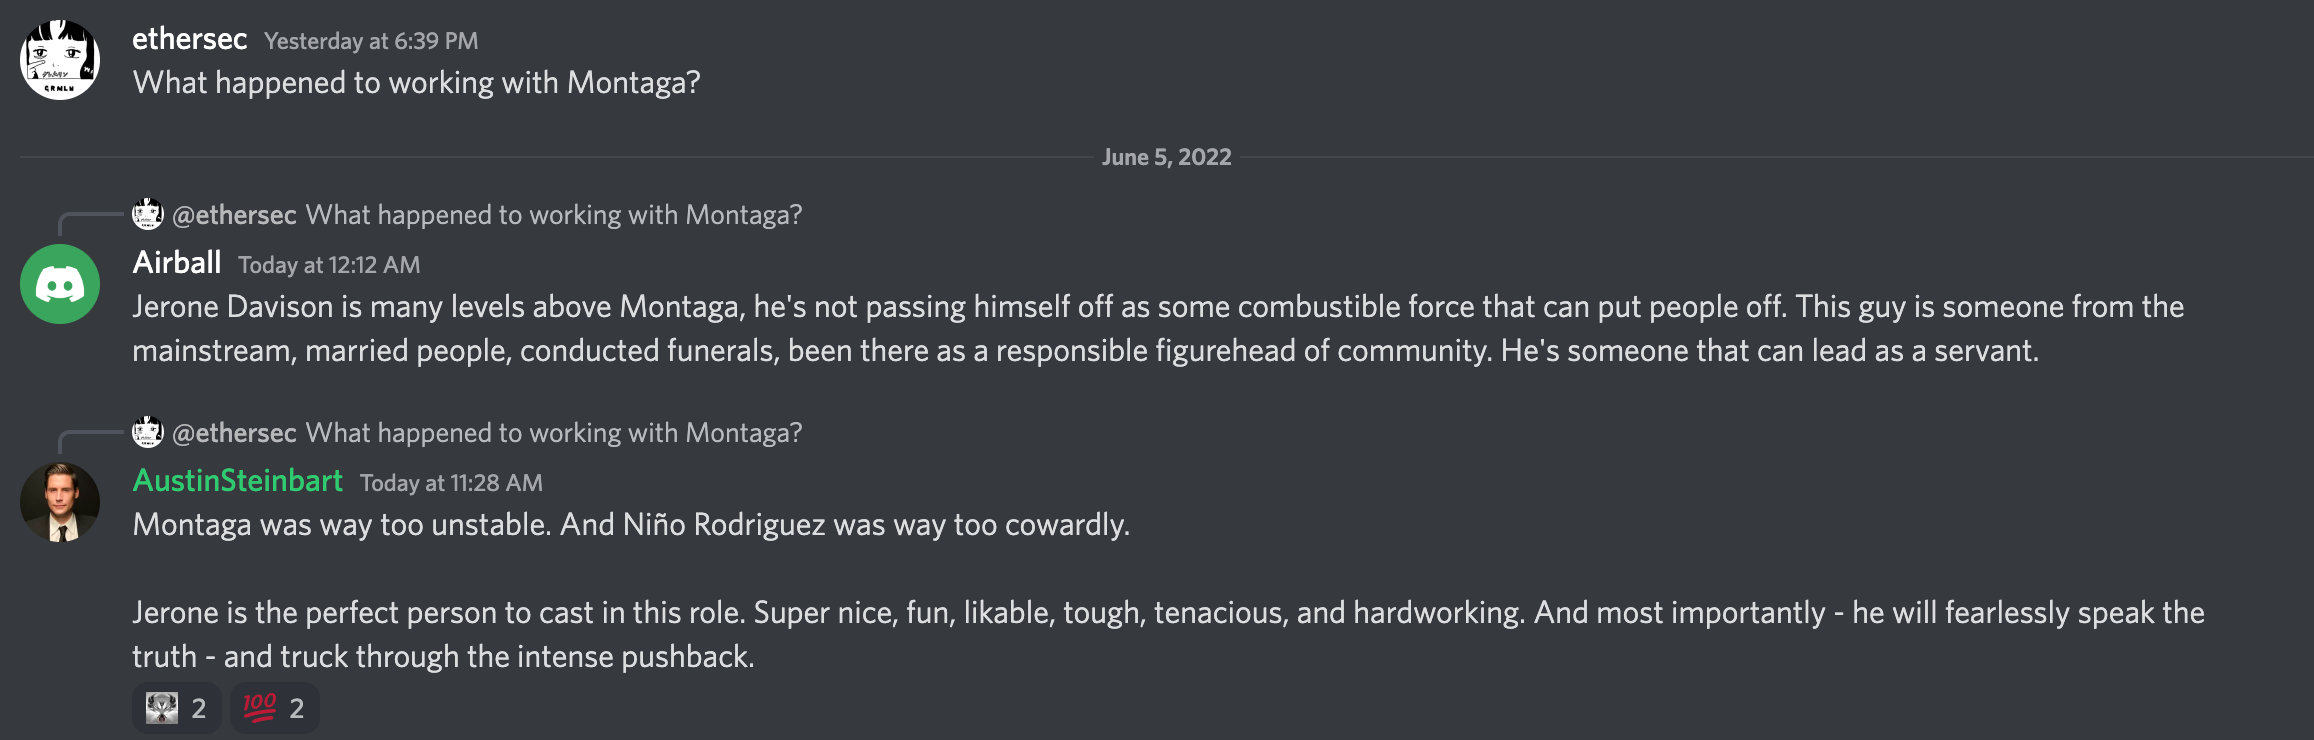Jump to the replied message quoted above Airball's post
Viewport: 2314px width, 740px height.
click(553, 215)
